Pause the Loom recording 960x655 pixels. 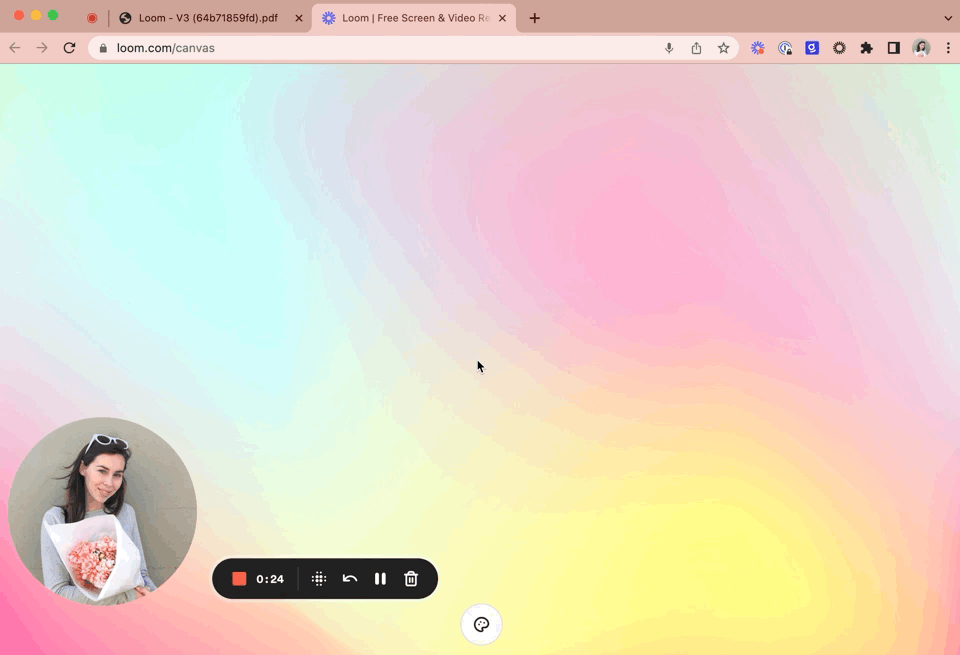click(380, 578)
